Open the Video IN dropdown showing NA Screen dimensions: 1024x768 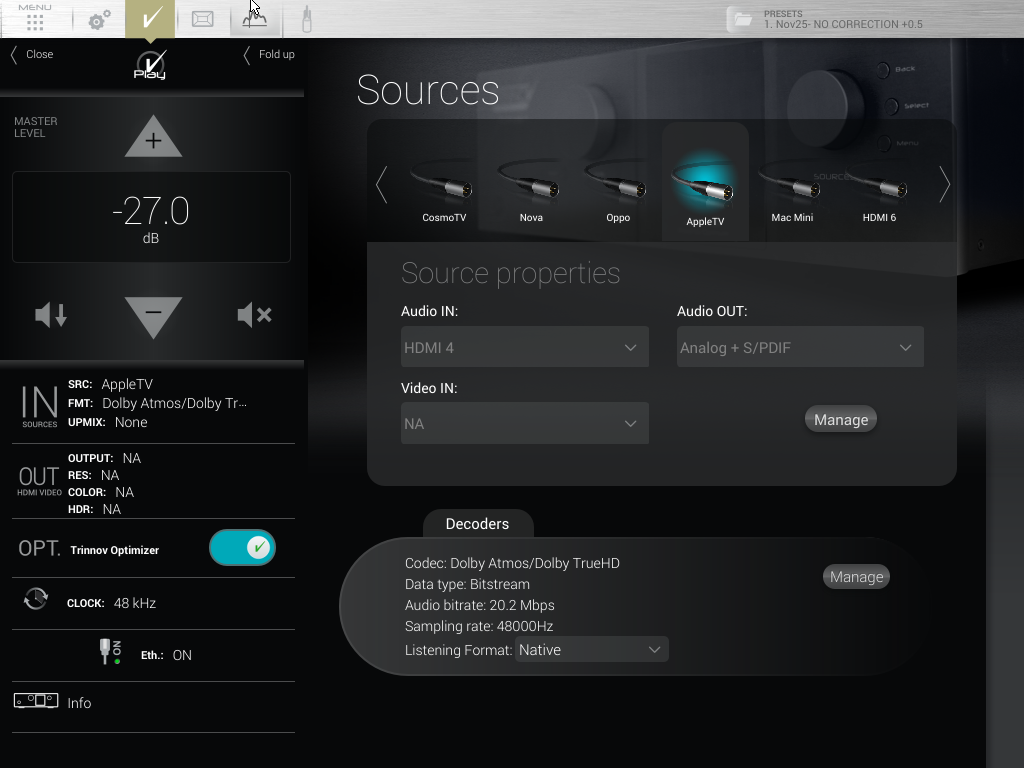point(524,423)
